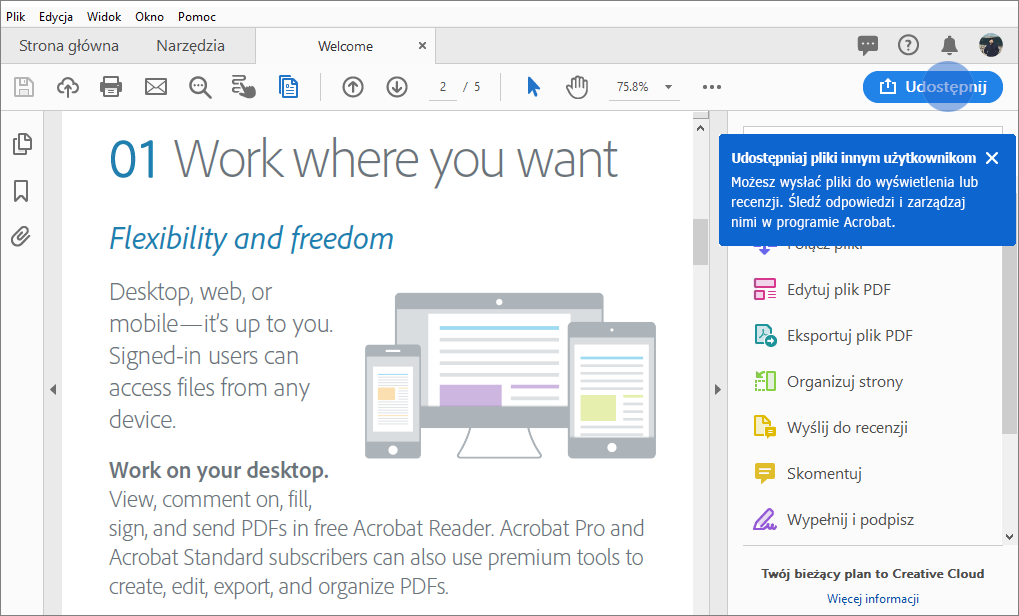Click 'Work on your desktop.' text
The image size is (1019, 616).
pos(219,470)
